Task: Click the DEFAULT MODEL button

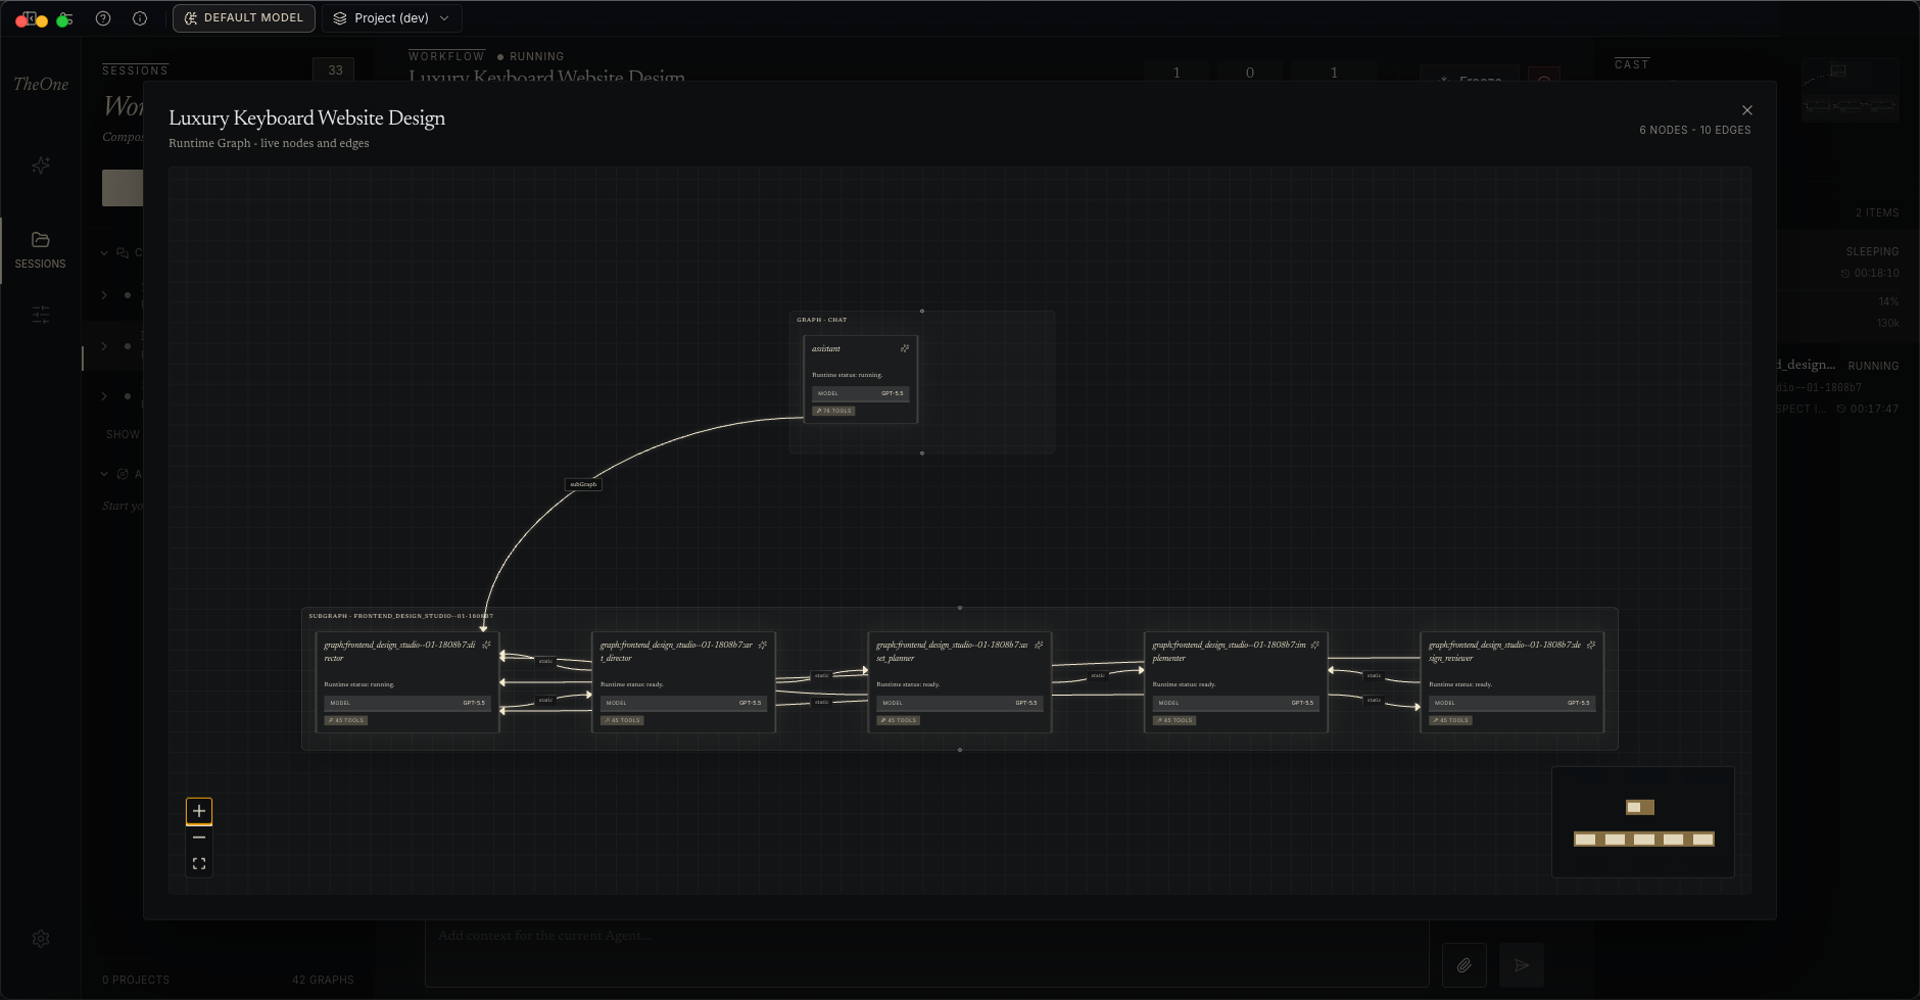Action: pyautogui.click(x=244, y=18)
